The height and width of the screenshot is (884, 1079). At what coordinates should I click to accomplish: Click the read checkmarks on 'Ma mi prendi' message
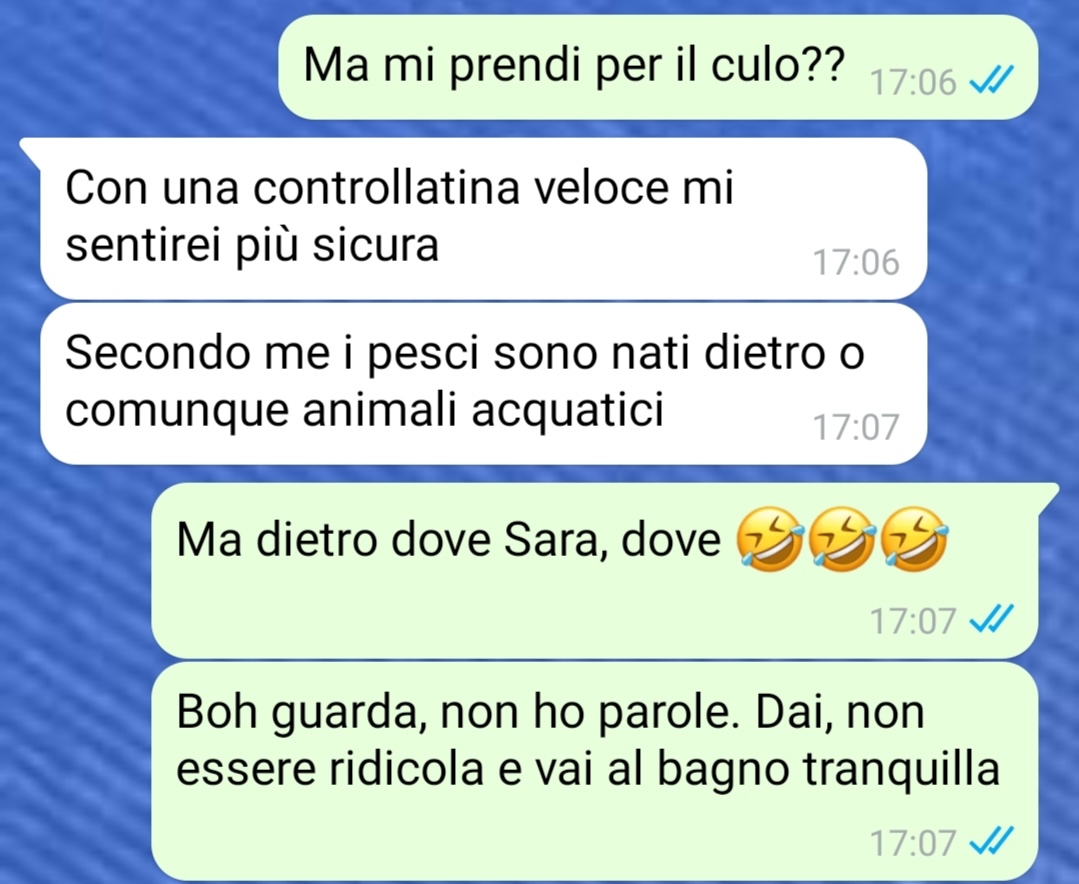pos(991,81)
